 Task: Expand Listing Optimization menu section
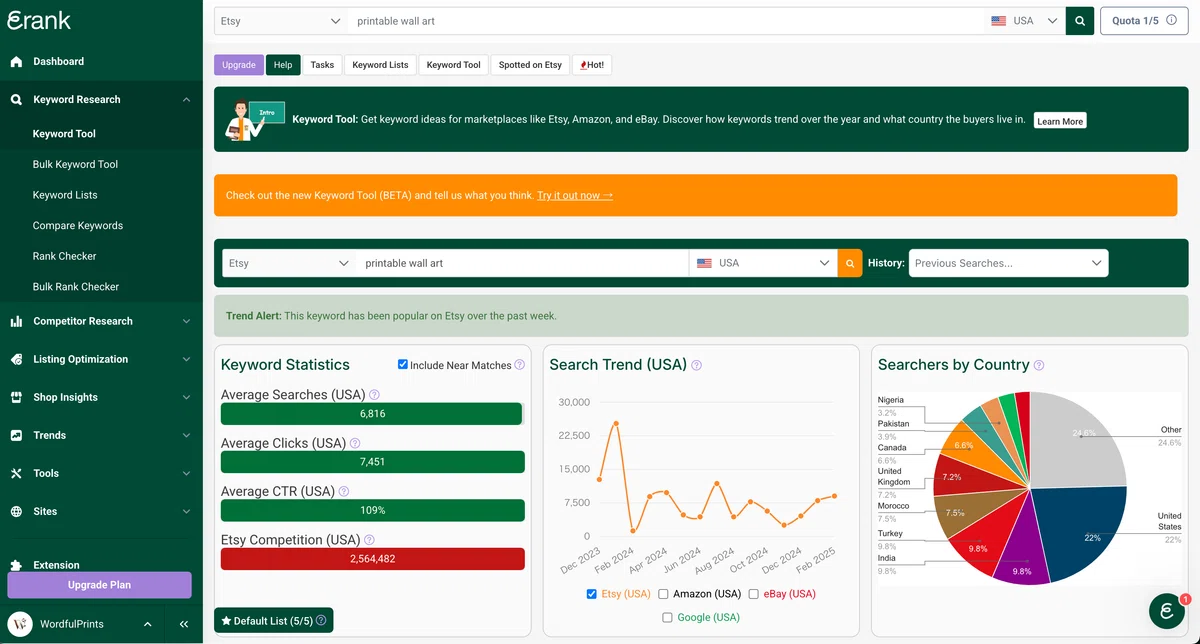(x=186, y=359)
